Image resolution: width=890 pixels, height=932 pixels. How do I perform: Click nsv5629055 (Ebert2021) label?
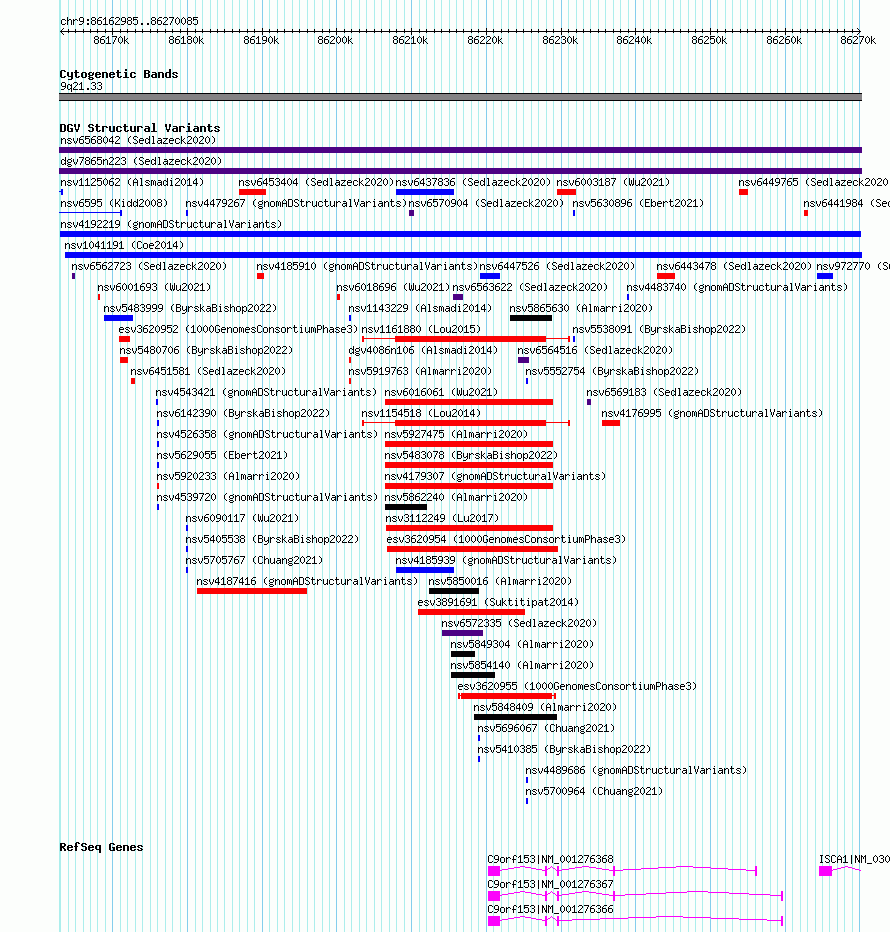pyautogui.click(x=222, y=455)
